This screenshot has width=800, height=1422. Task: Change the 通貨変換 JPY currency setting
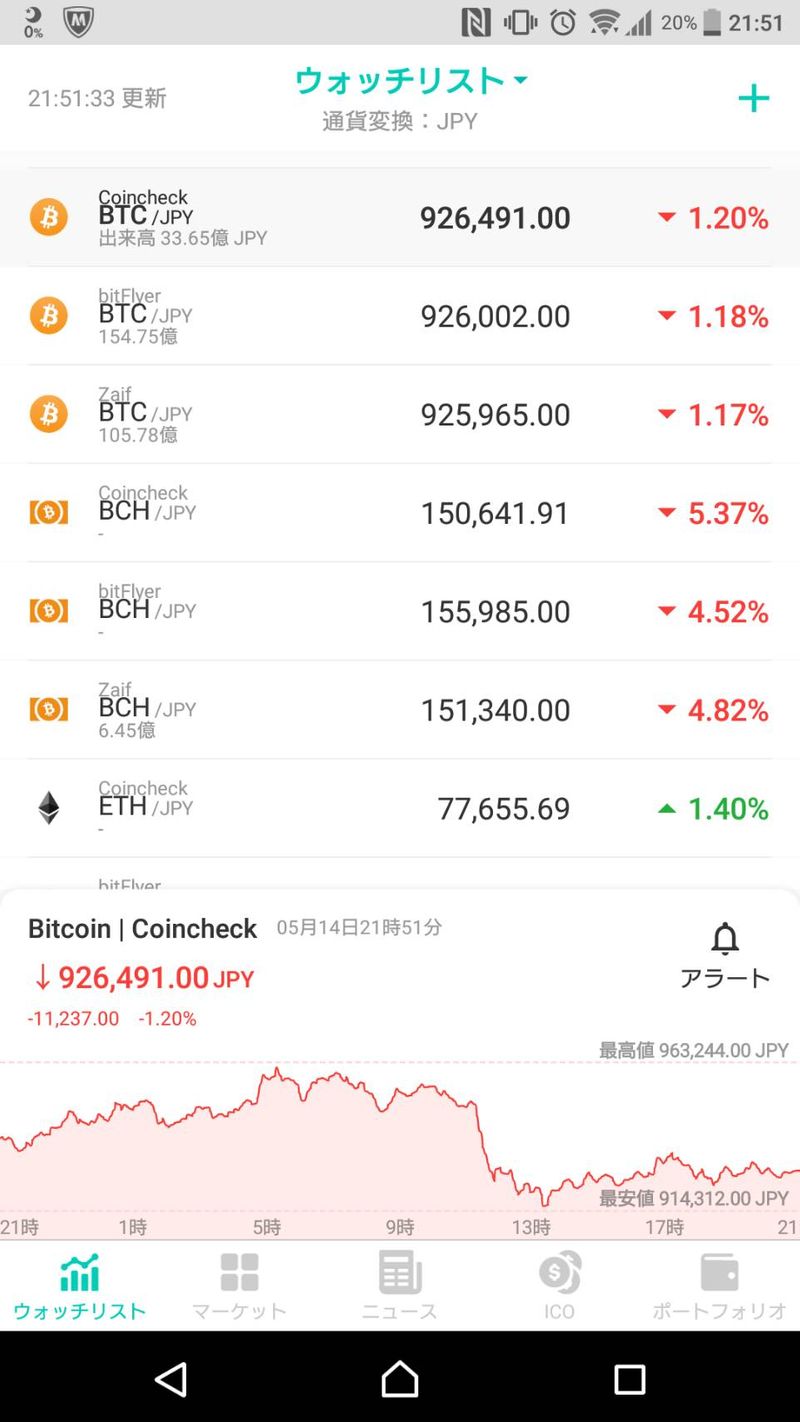(x=400, y=122)
